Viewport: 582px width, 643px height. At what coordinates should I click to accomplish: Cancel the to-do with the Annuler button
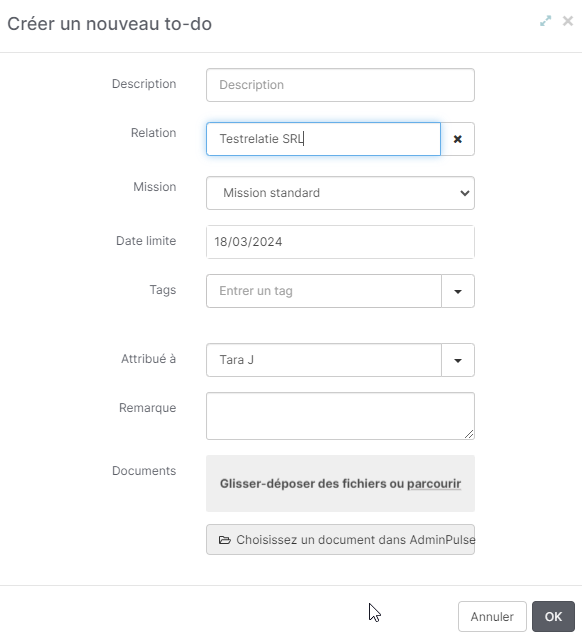(492, 616)
